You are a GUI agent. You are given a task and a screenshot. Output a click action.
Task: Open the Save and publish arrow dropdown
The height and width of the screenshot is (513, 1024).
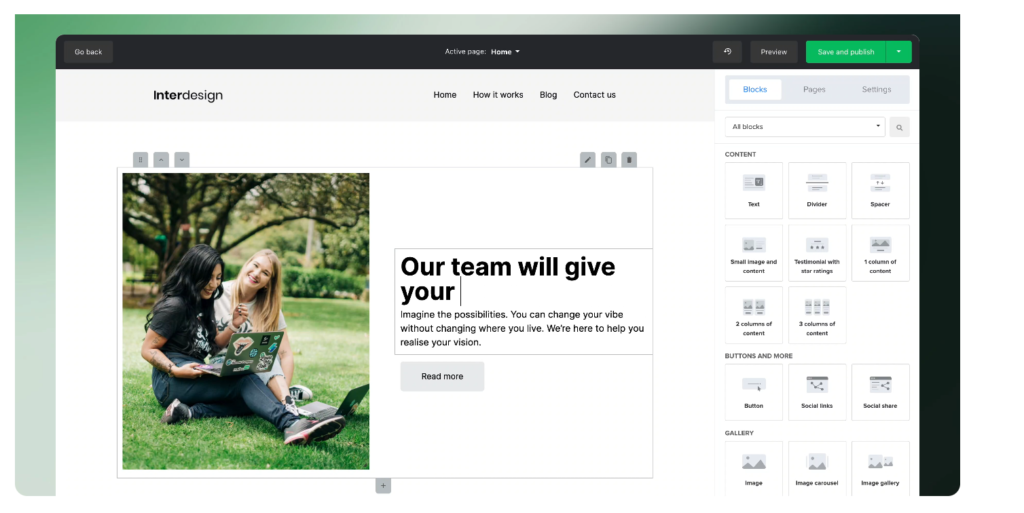[899, 52]
